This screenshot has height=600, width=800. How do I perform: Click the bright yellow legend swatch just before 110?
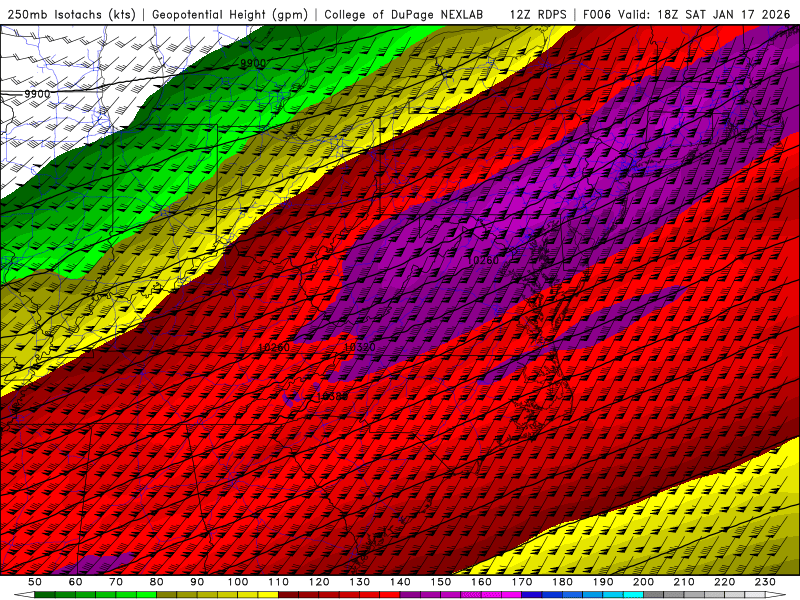point(268,595)
